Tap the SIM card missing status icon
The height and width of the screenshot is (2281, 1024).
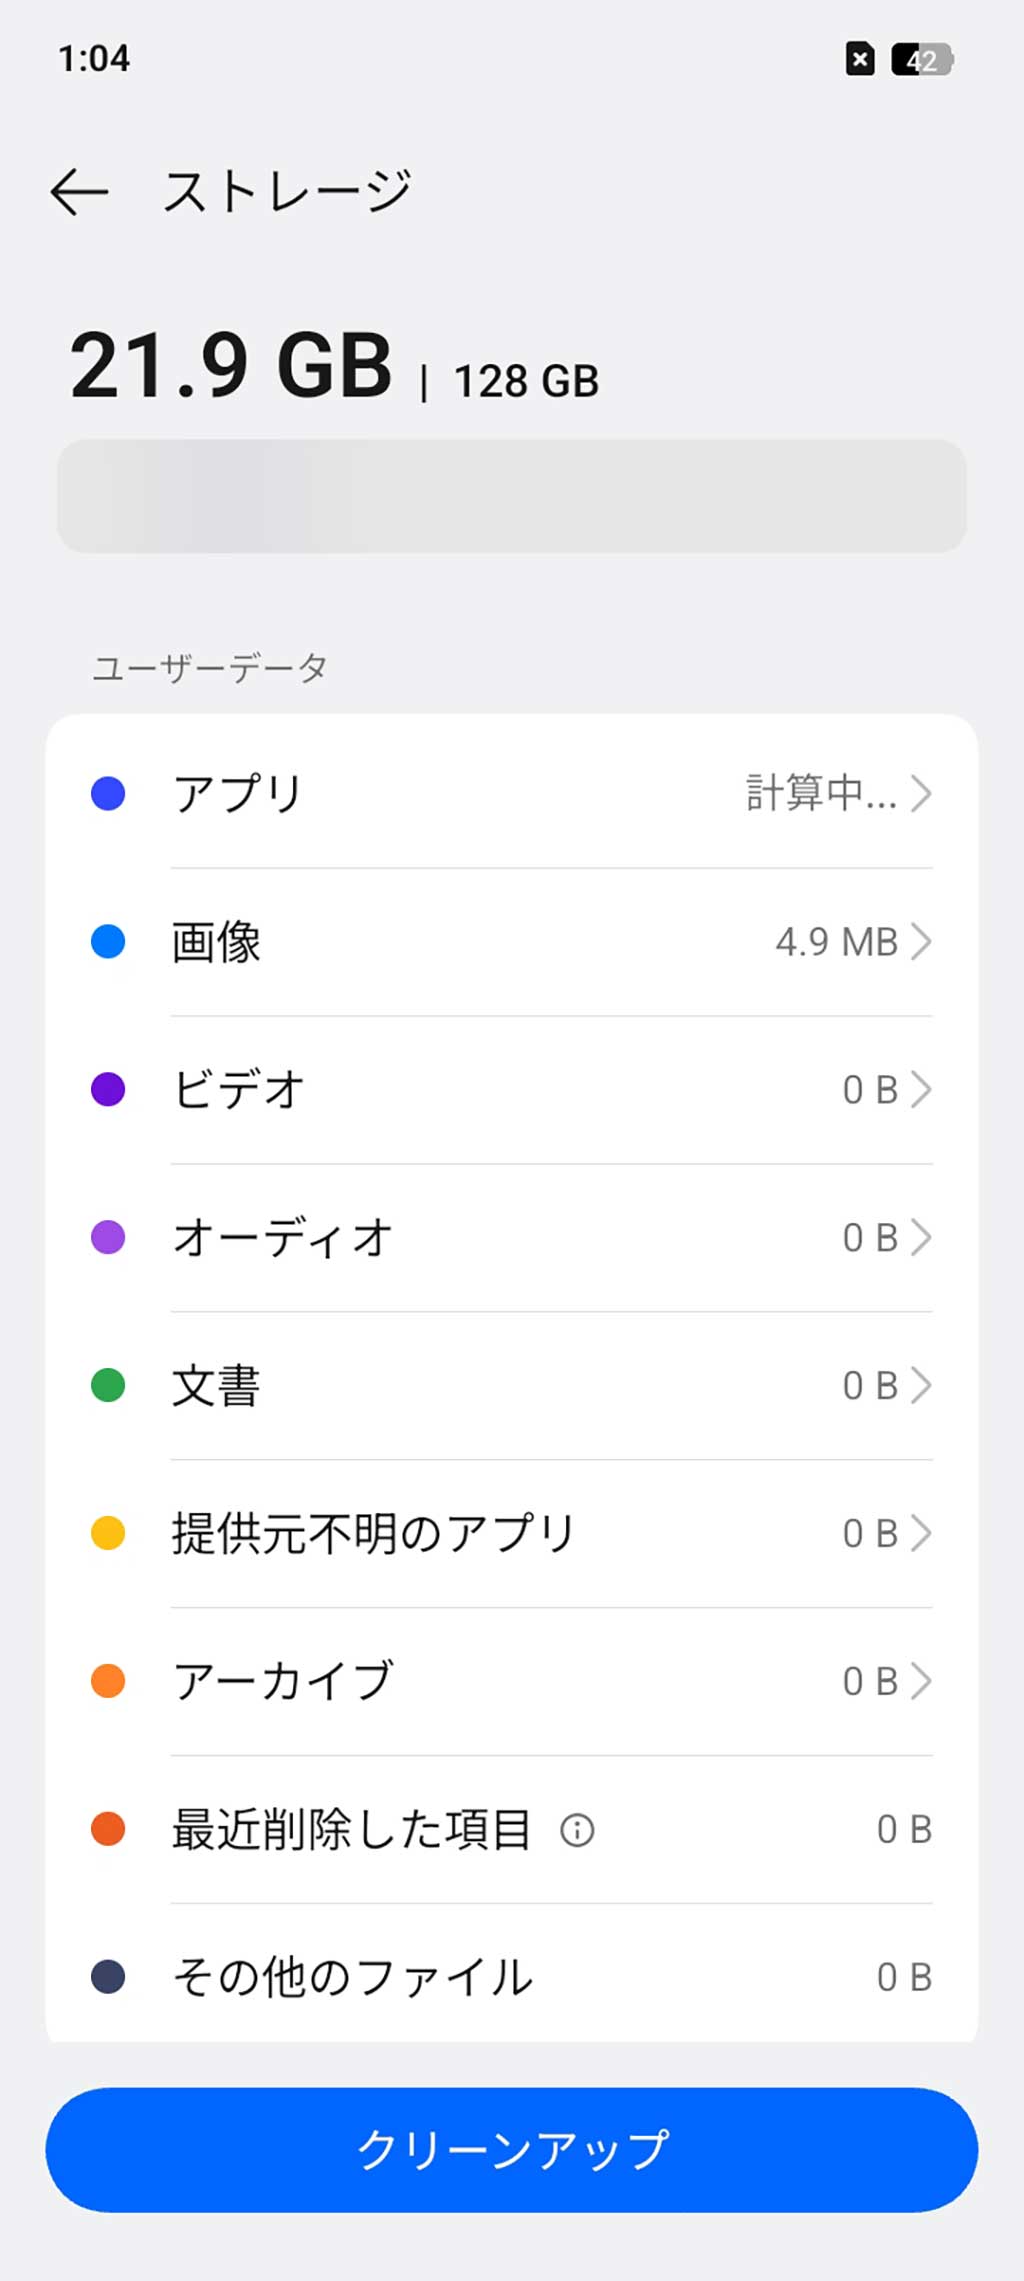[860, 60]
